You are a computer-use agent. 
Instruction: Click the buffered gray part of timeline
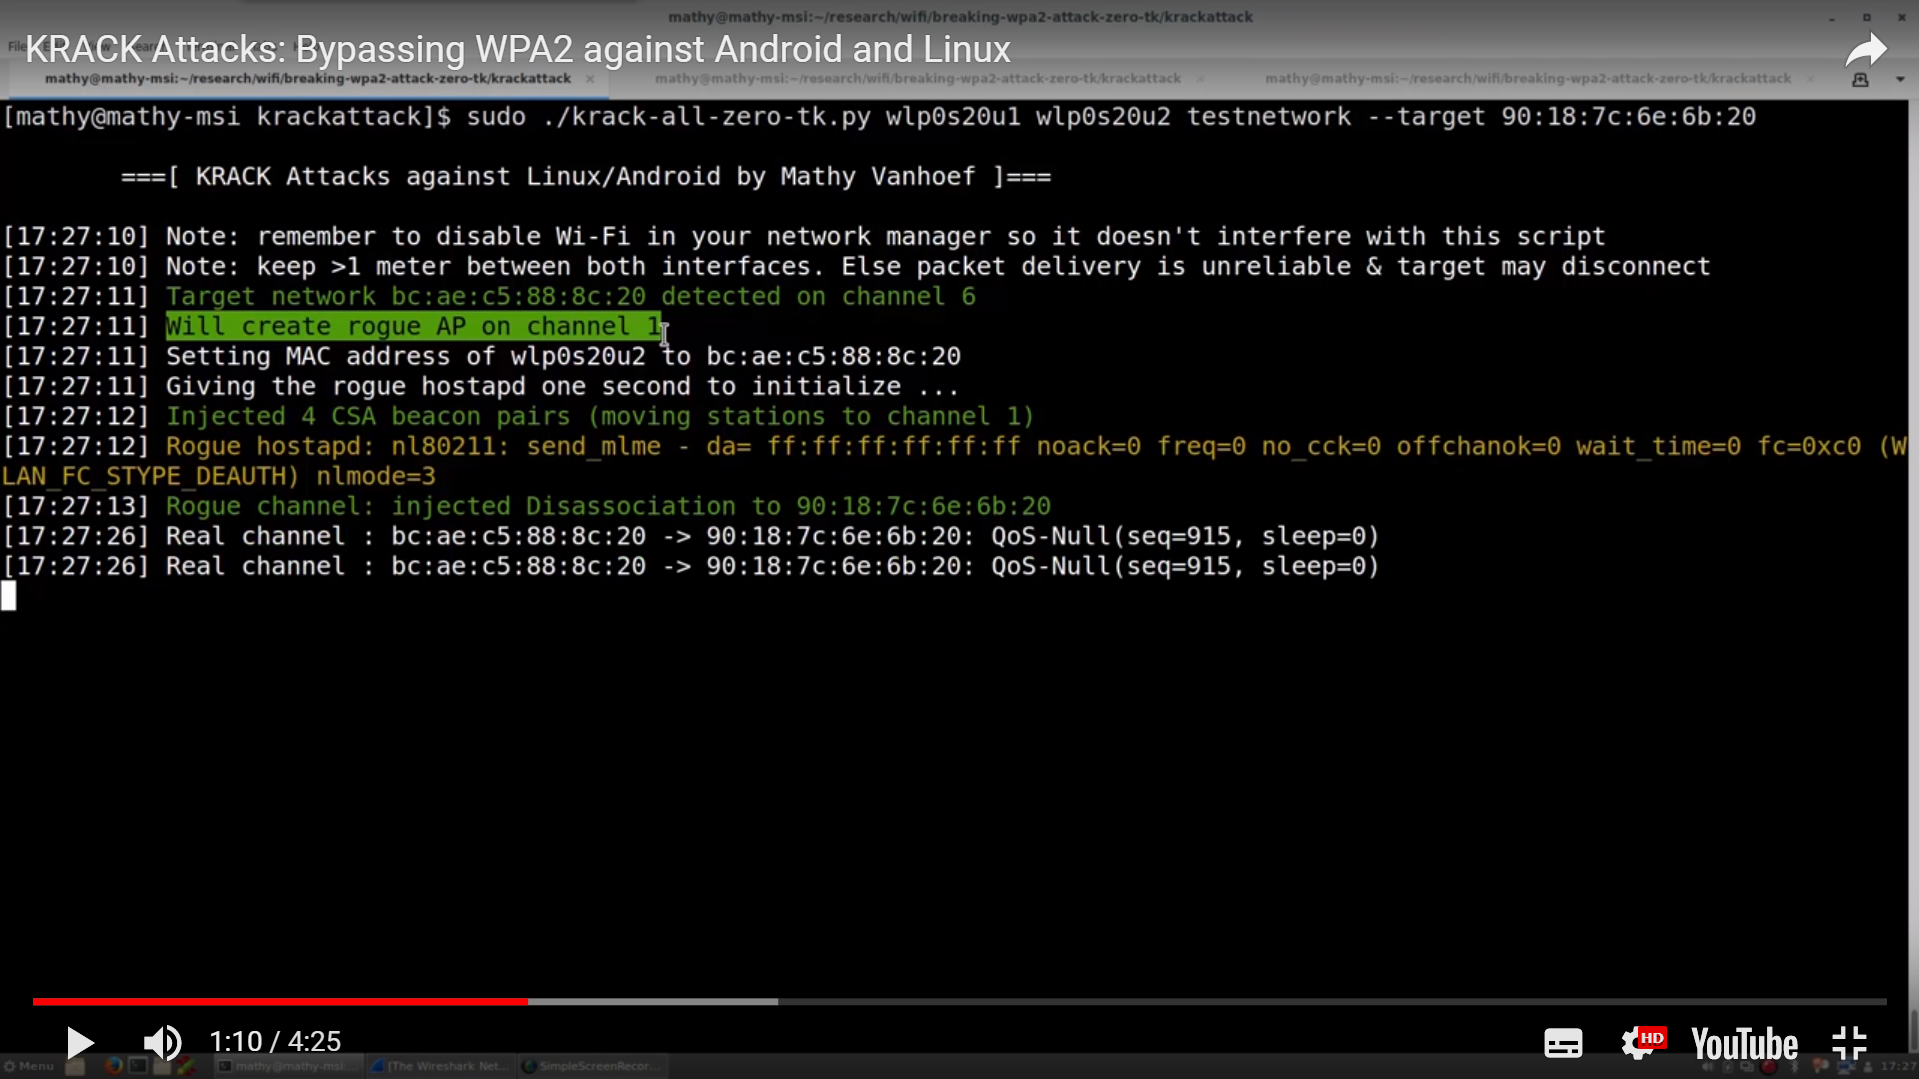(653, 1001)
